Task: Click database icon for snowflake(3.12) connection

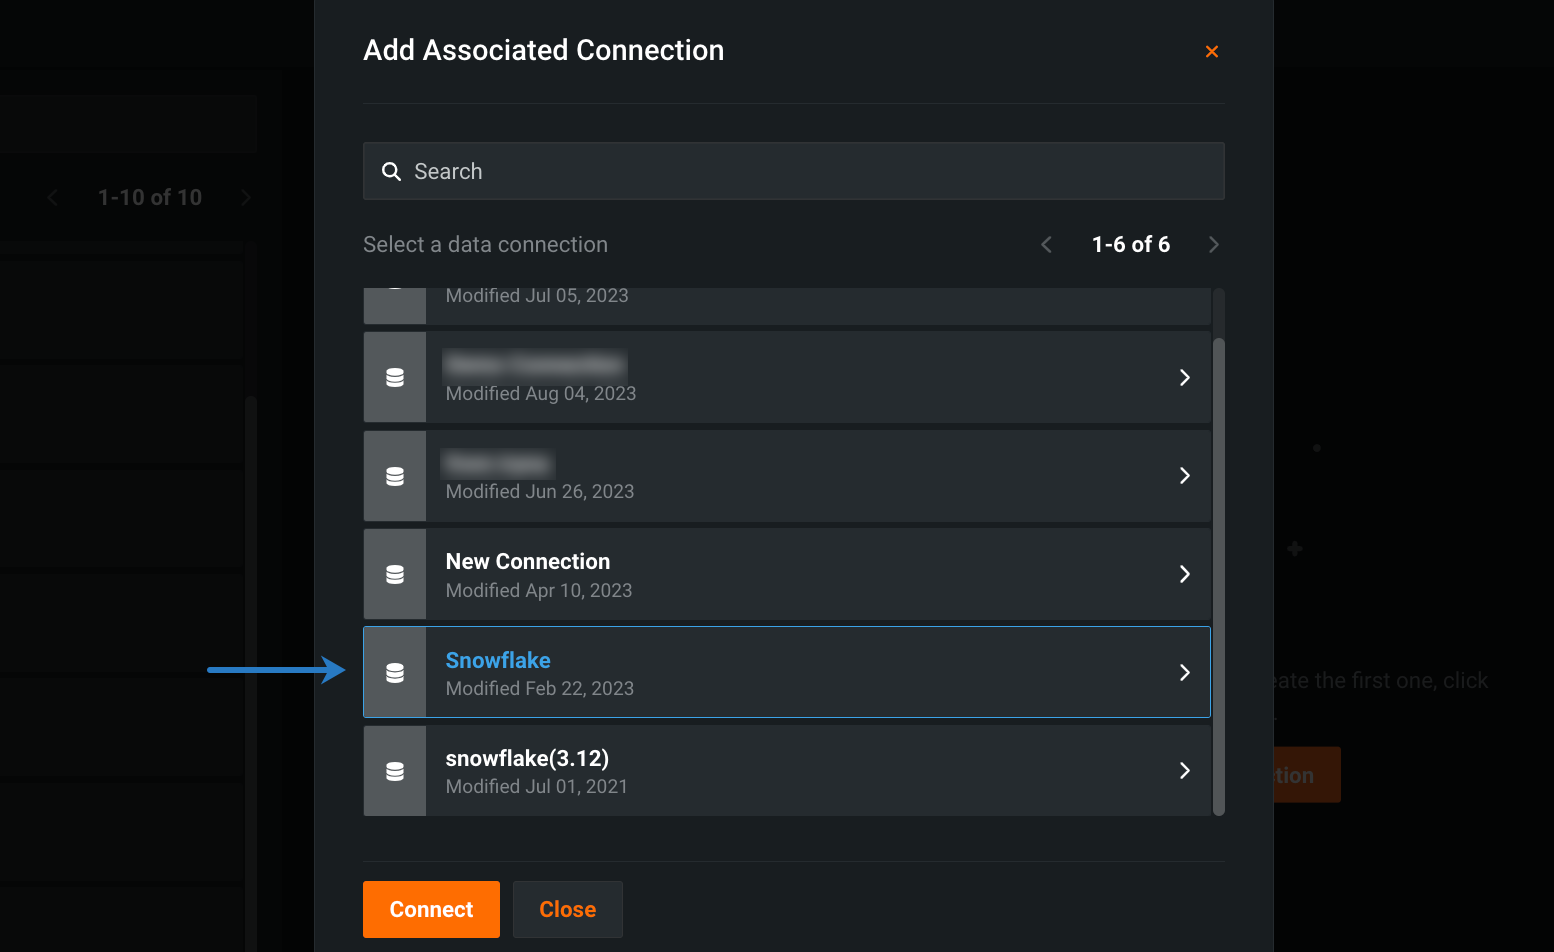Action: point(395,771)
